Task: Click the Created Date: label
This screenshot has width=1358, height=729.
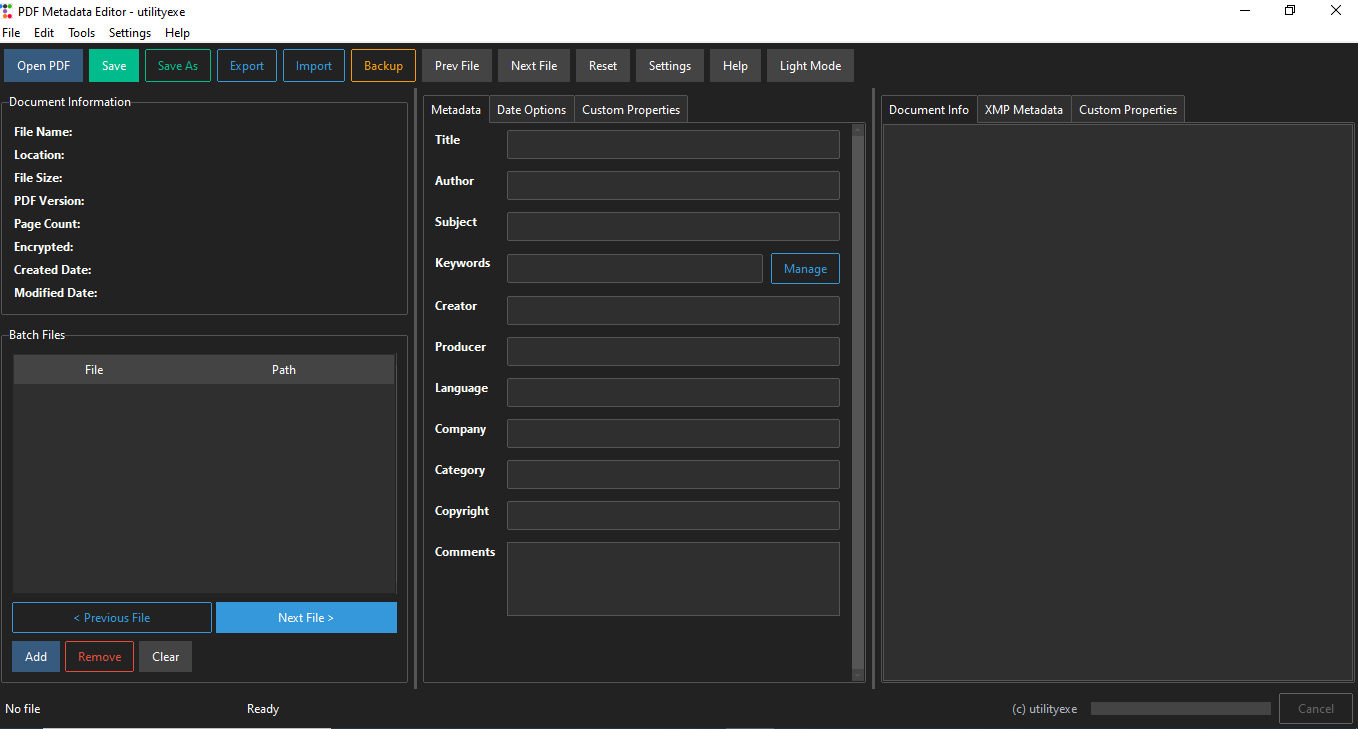Action: click(x=53, y=270)
